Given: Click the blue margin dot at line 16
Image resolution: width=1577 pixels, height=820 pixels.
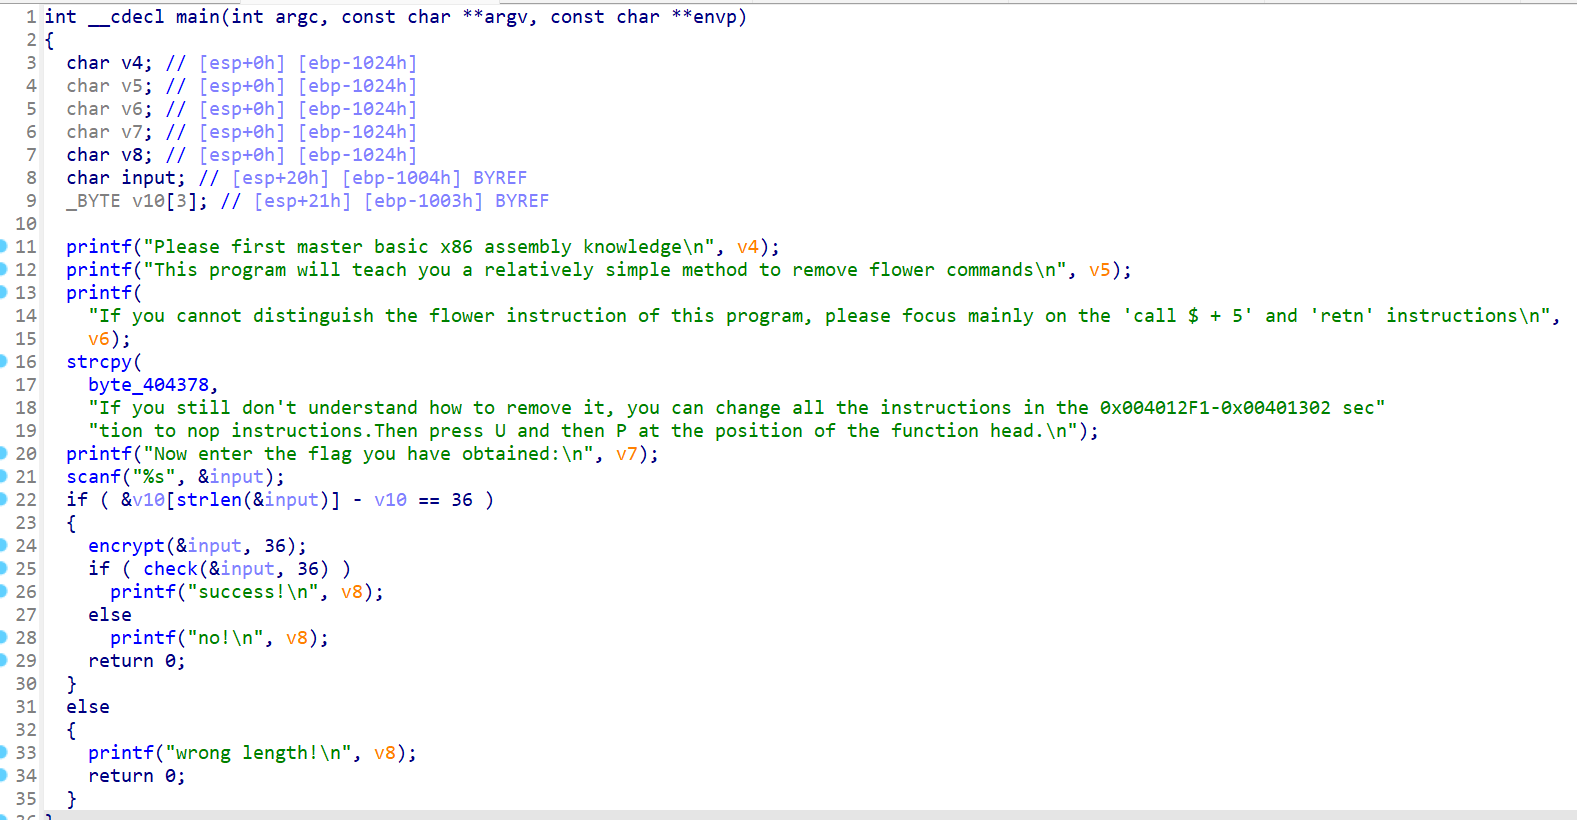Looking at the screenshot, I should pos(3,361).
